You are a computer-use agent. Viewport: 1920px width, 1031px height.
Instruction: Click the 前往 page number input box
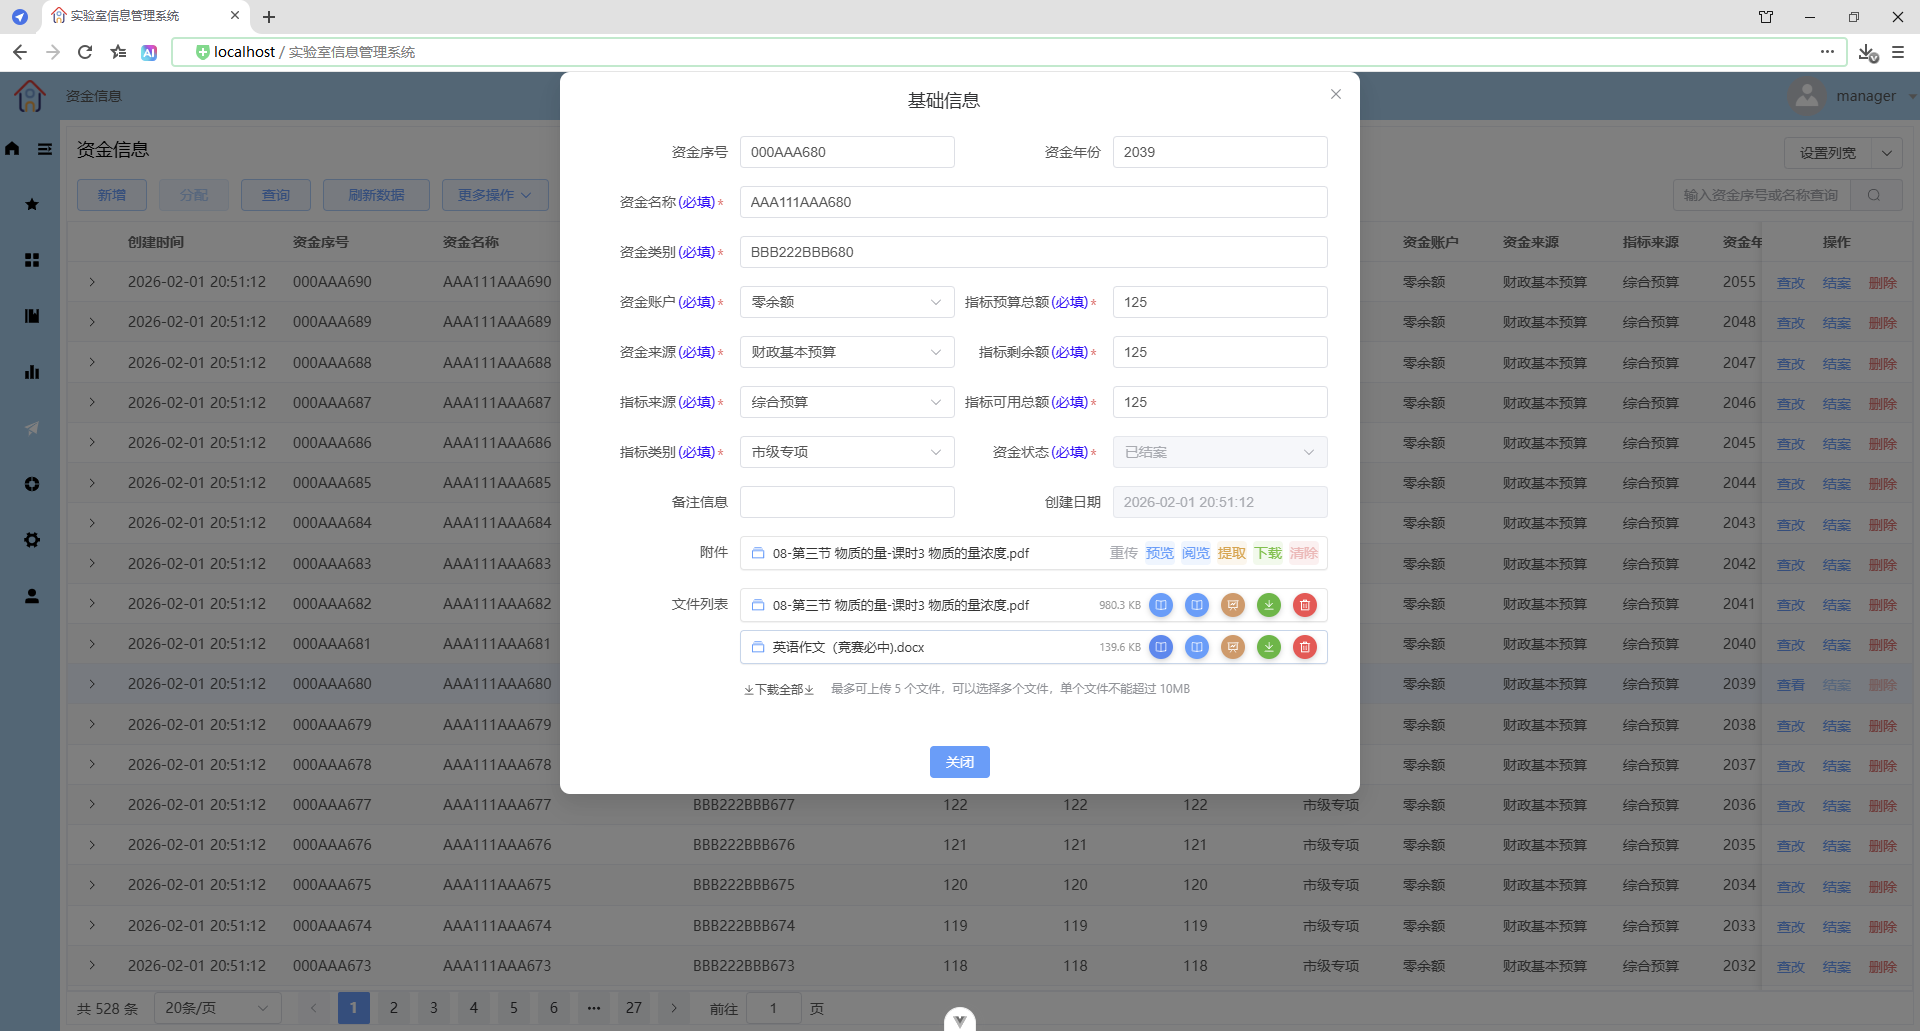tap(774, 1008)
